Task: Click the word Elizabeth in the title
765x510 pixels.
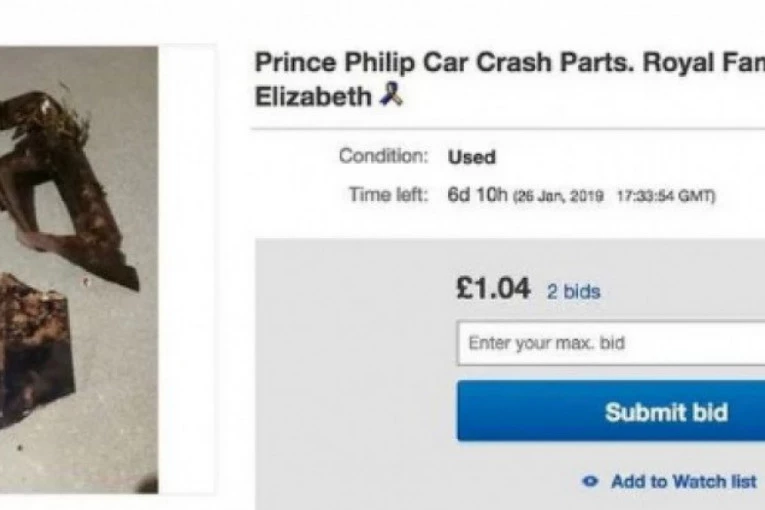Action: pos(312,98)
